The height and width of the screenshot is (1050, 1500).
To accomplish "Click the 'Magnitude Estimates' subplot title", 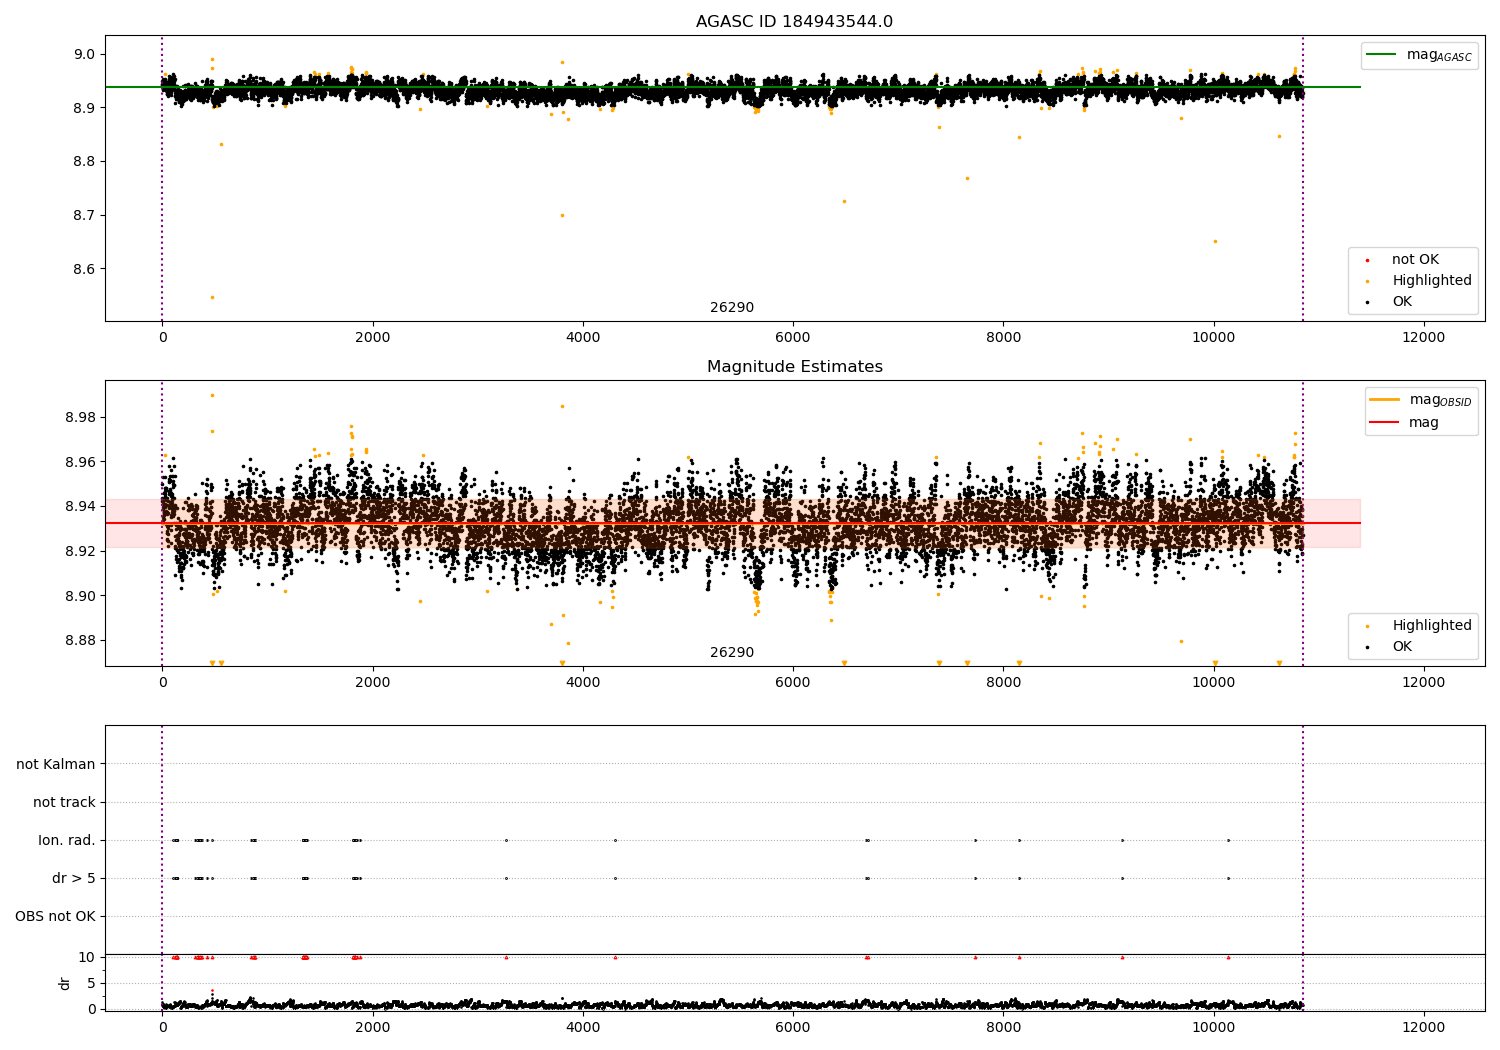I will click(794, 367).
